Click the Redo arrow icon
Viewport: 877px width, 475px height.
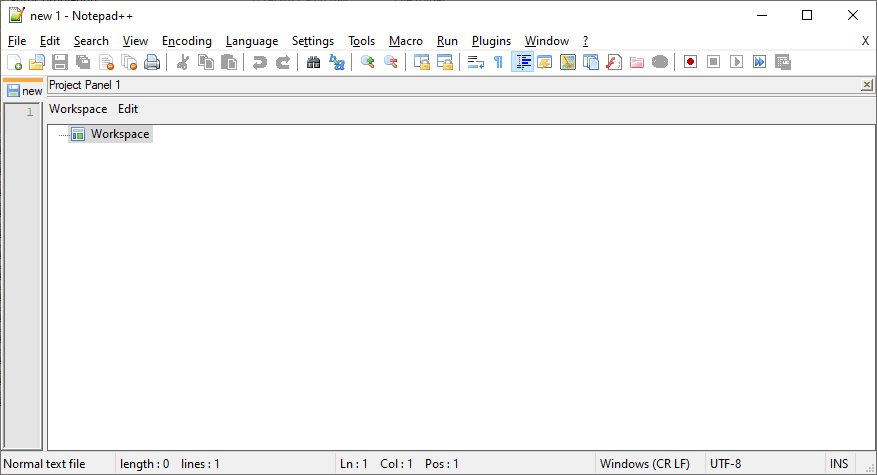coord(283,62)
